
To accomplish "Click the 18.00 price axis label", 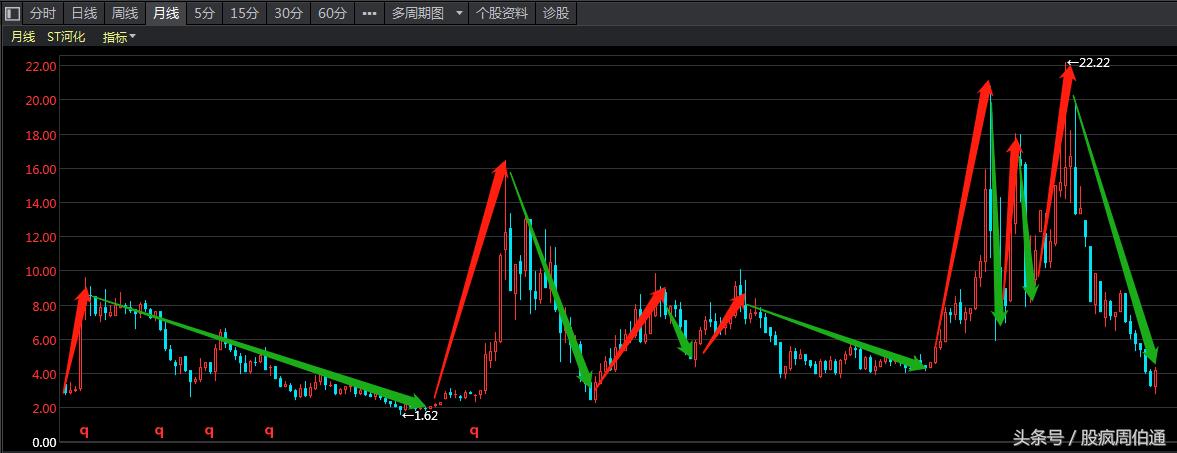I will [x=41, y=135].
